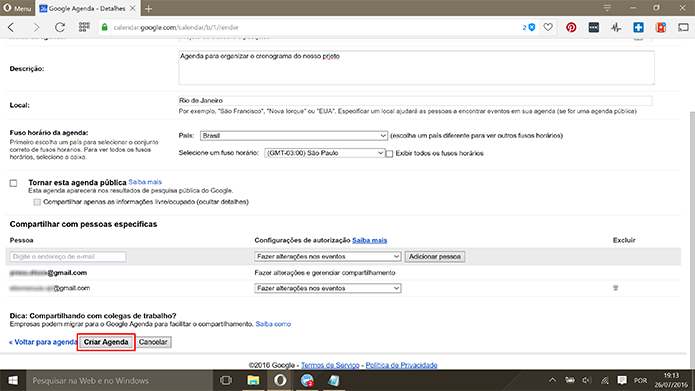Open Speed Dial grid
Image resolution: width=695 pixels, height=391 pixels.
84,27
